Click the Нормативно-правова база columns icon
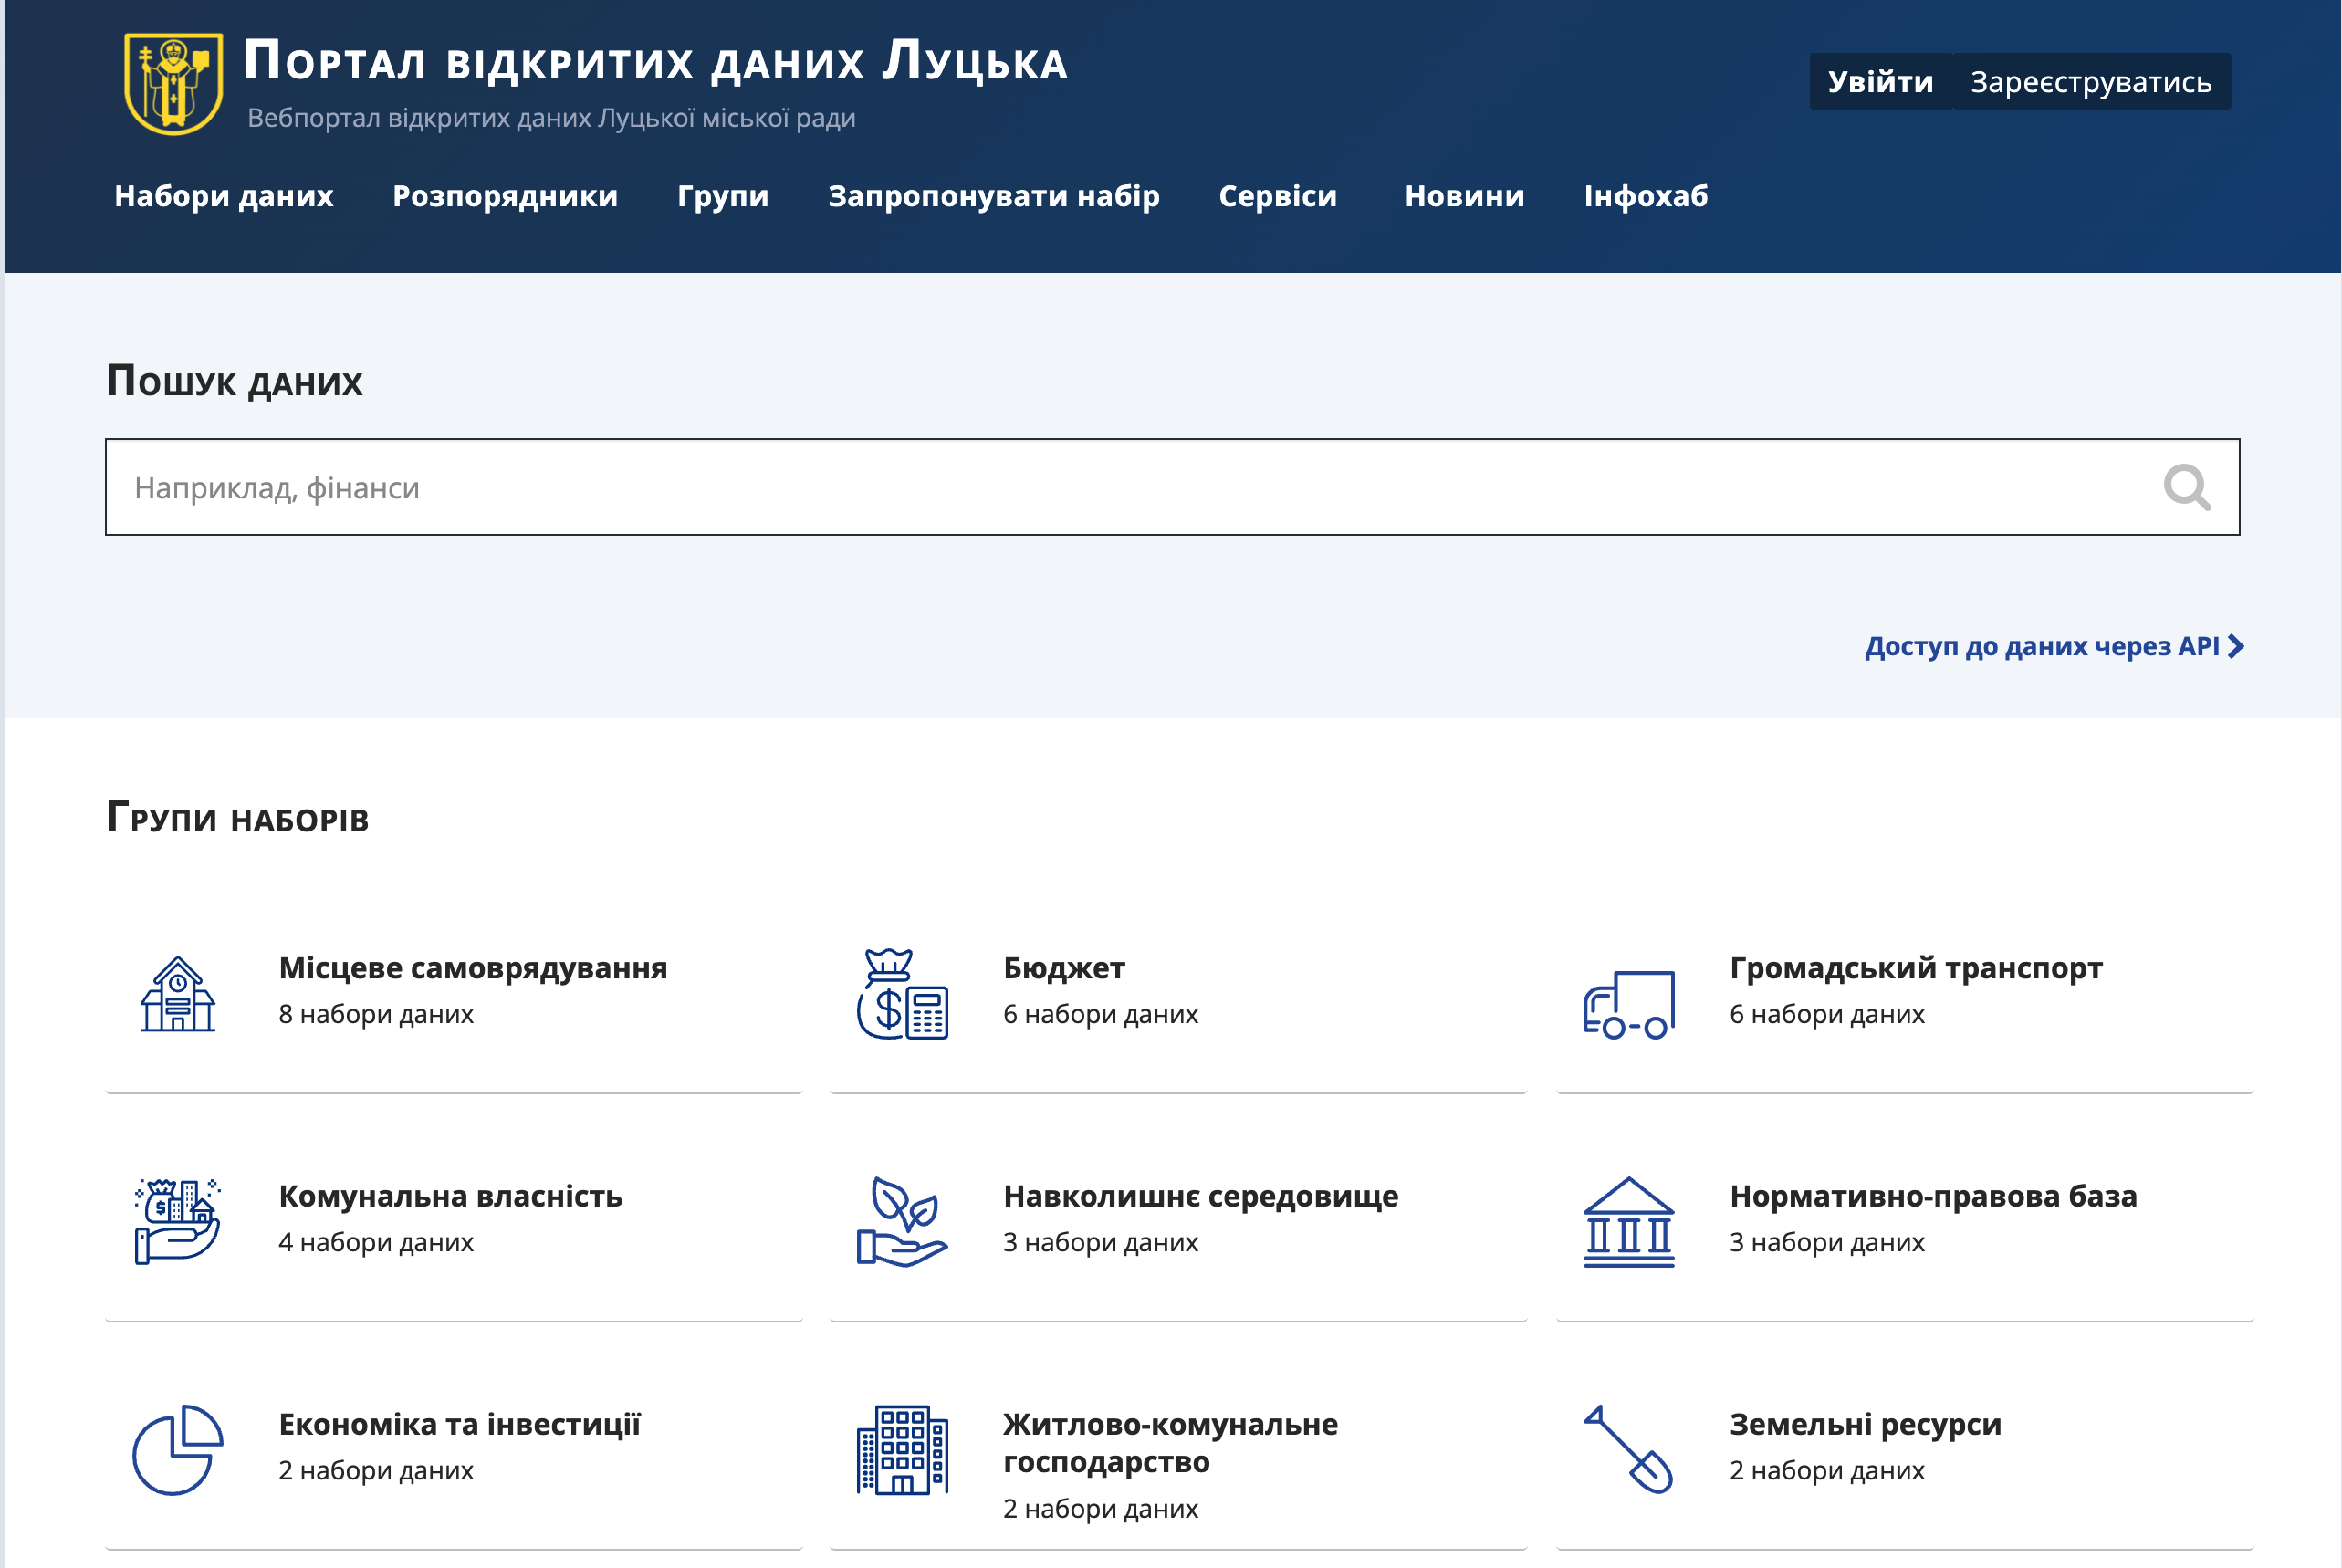The image size is (2342, 1568). 1628,1222
